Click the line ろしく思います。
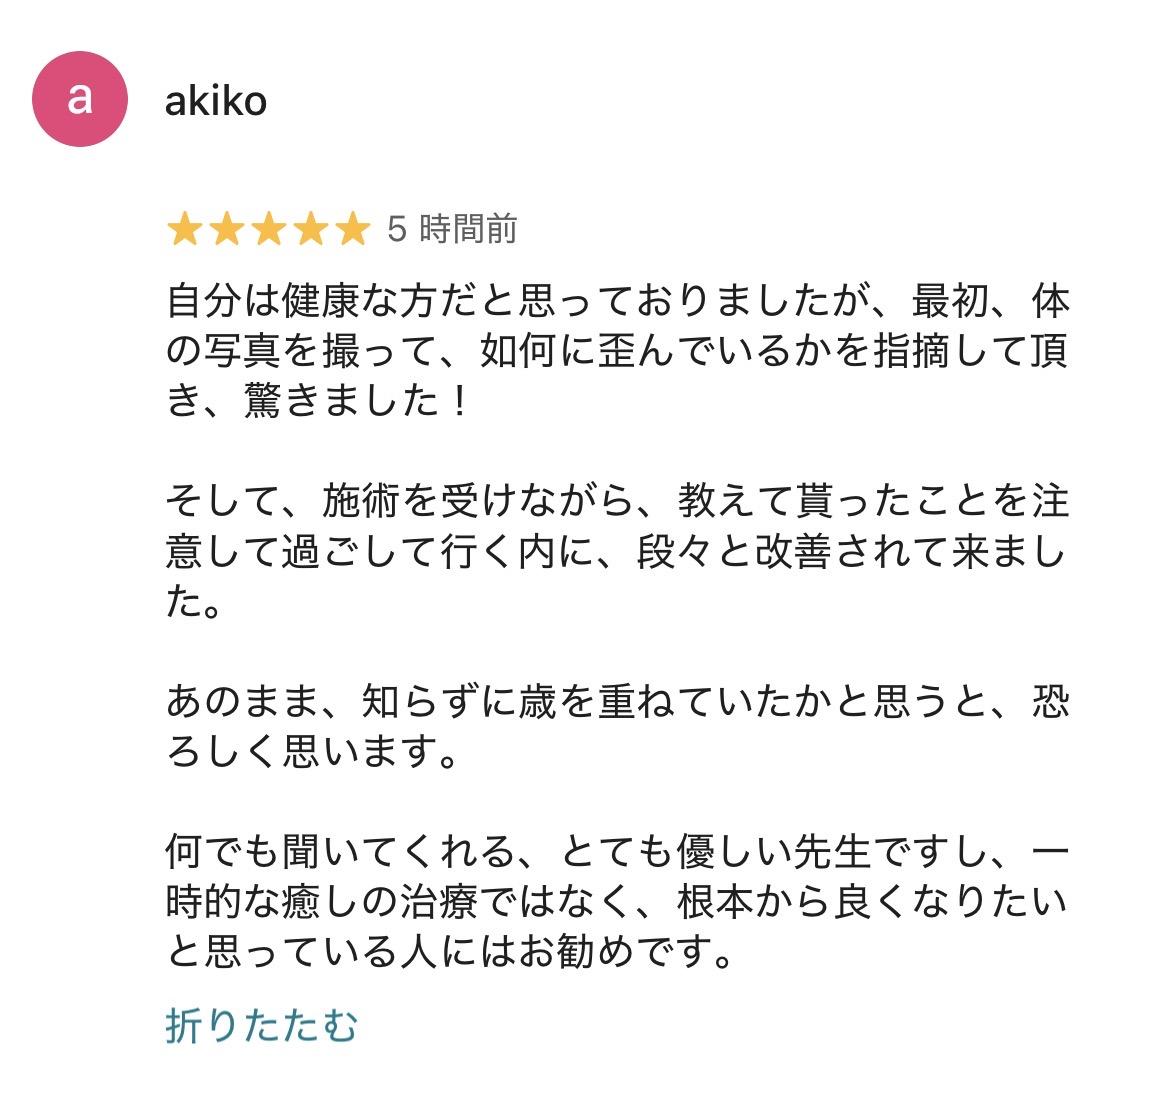Image resolution: width=1151 pixels, height=1120 pixels. (x=313, y=752)
